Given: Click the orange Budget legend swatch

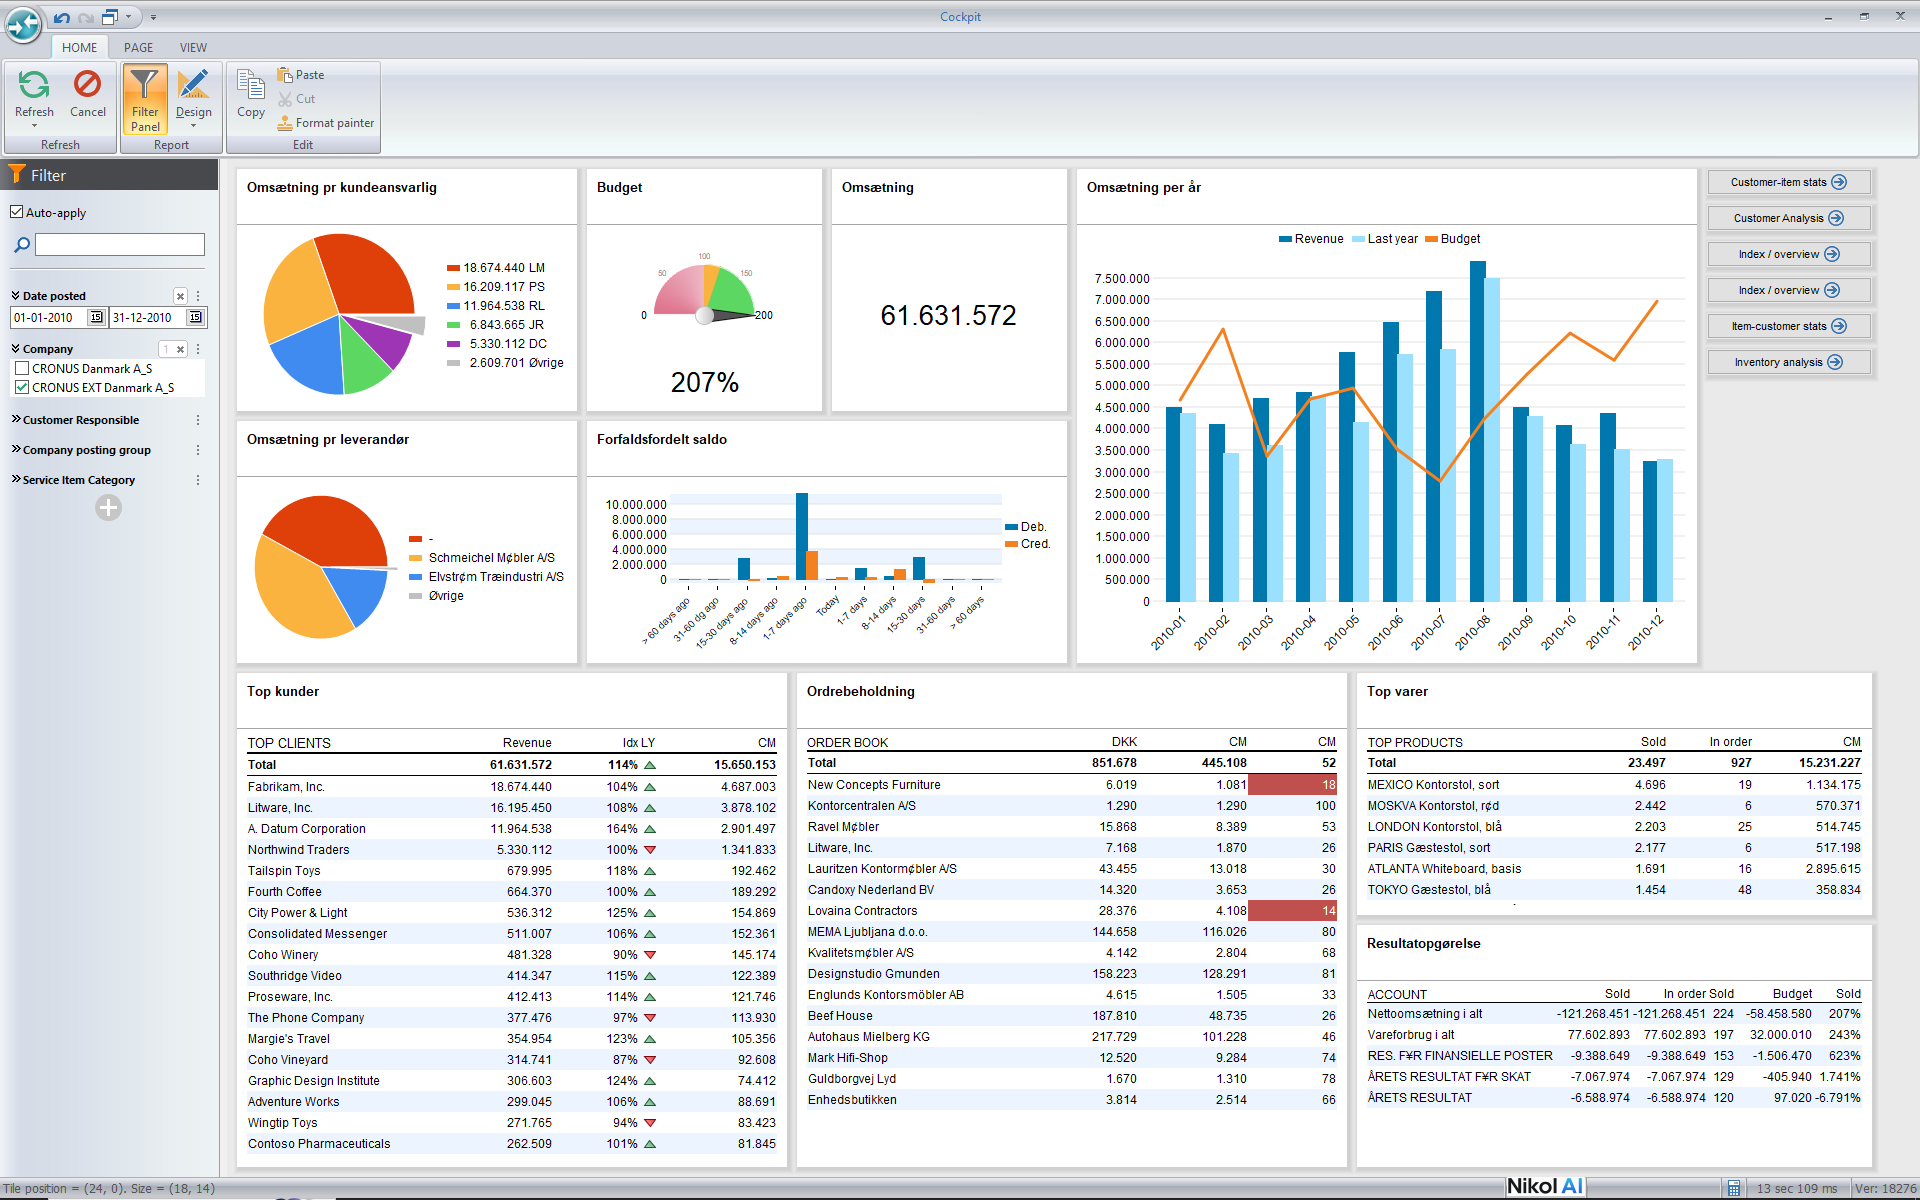Looking at the screenshot, I should (1431, 239).
